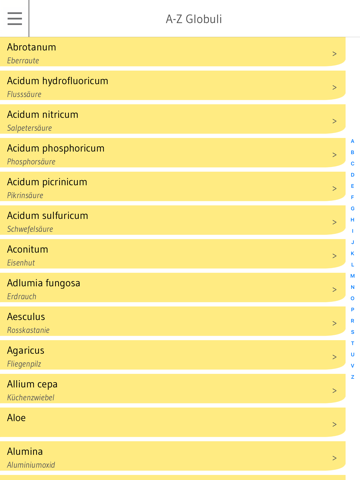Screen dimensions: 360x480
Task: Click the arrow on Aloe row
Action: (334, 424)
